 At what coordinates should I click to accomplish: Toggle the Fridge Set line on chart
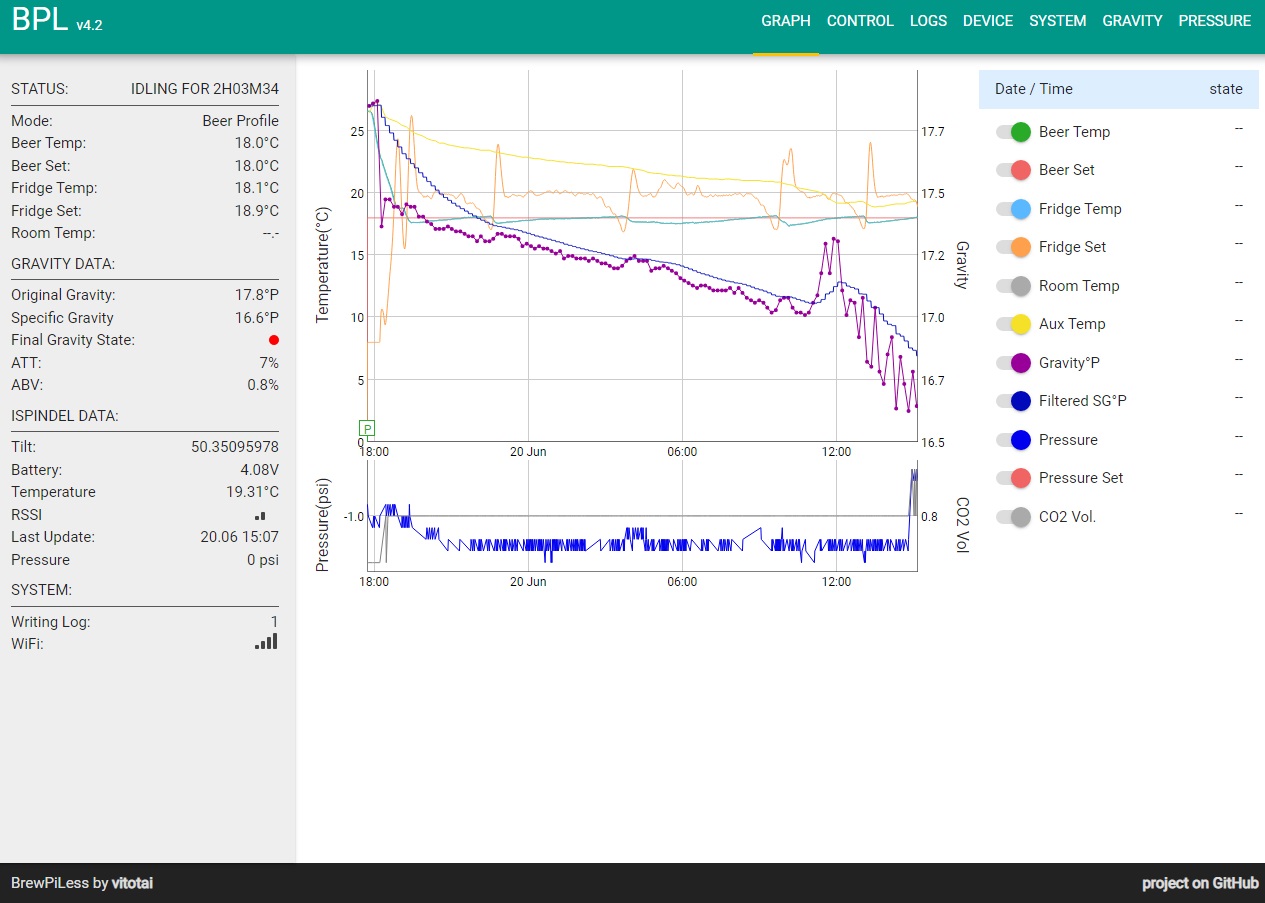(1013, 247)
